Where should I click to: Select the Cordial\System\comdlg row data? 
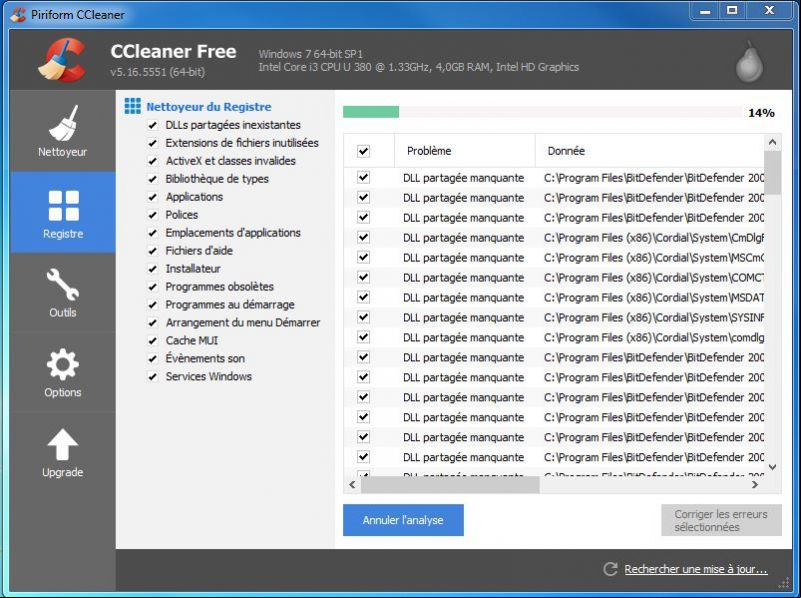pos(654,337)
